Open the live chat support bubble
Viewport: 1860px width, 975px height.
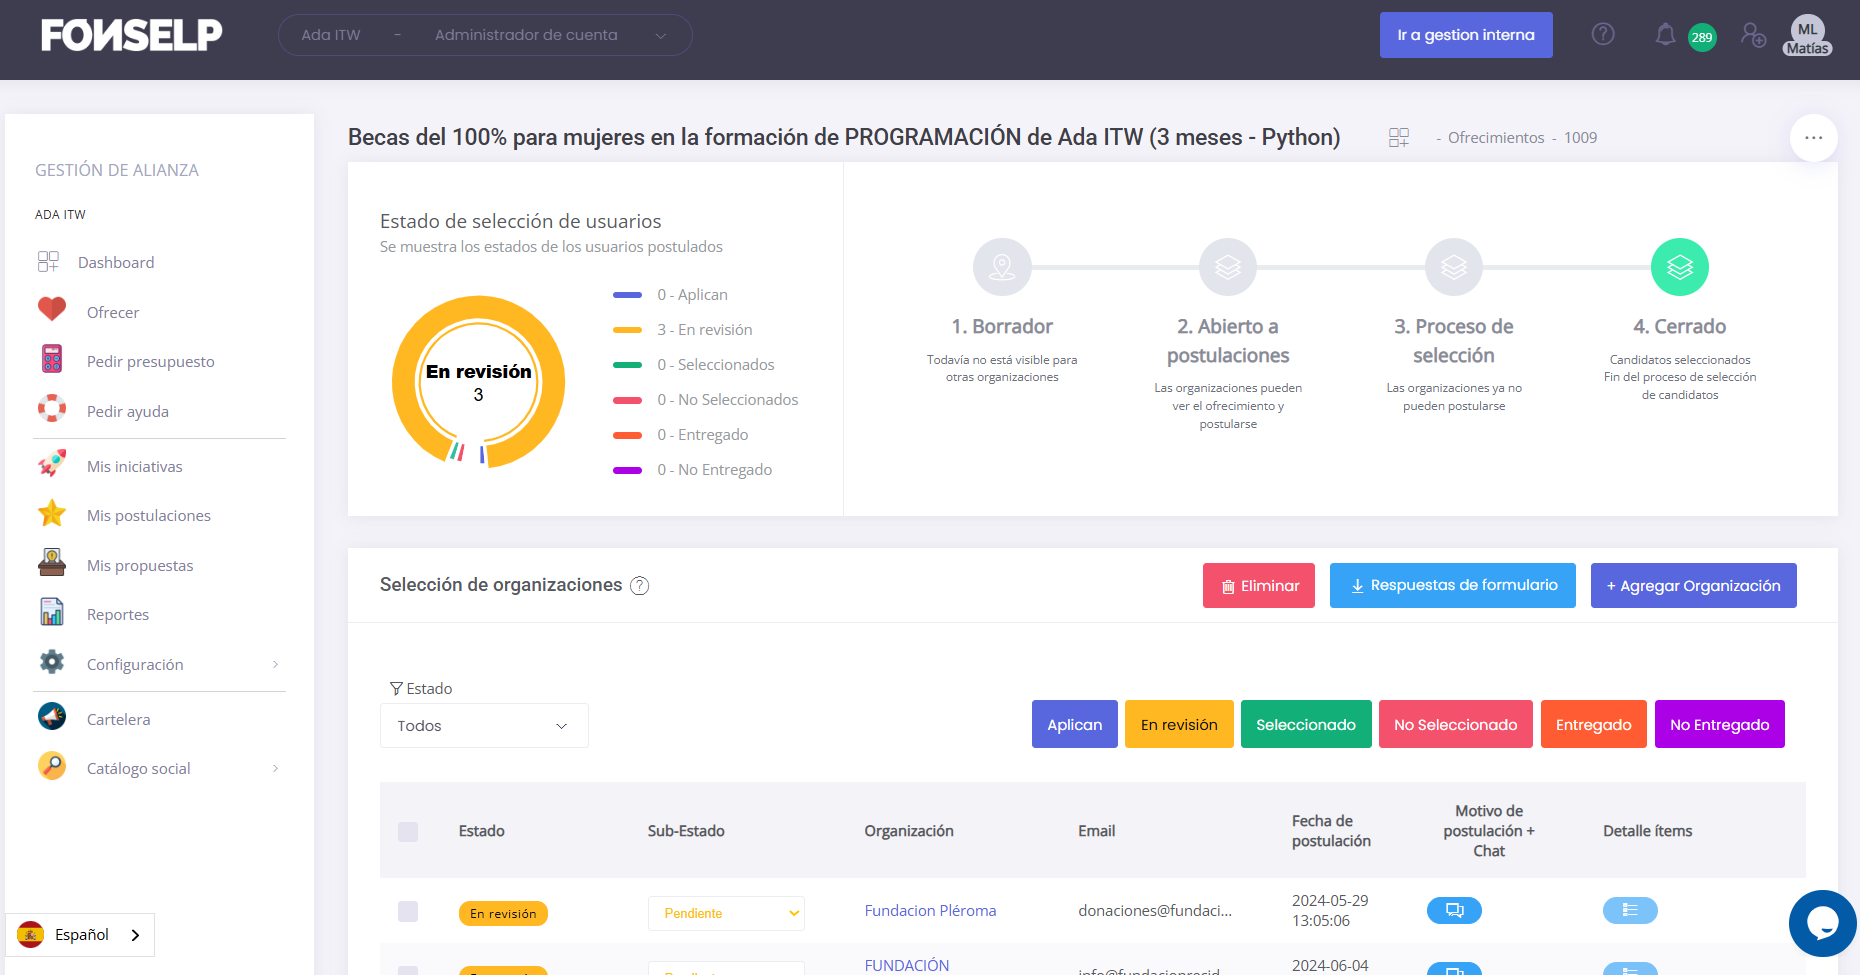1822,923
